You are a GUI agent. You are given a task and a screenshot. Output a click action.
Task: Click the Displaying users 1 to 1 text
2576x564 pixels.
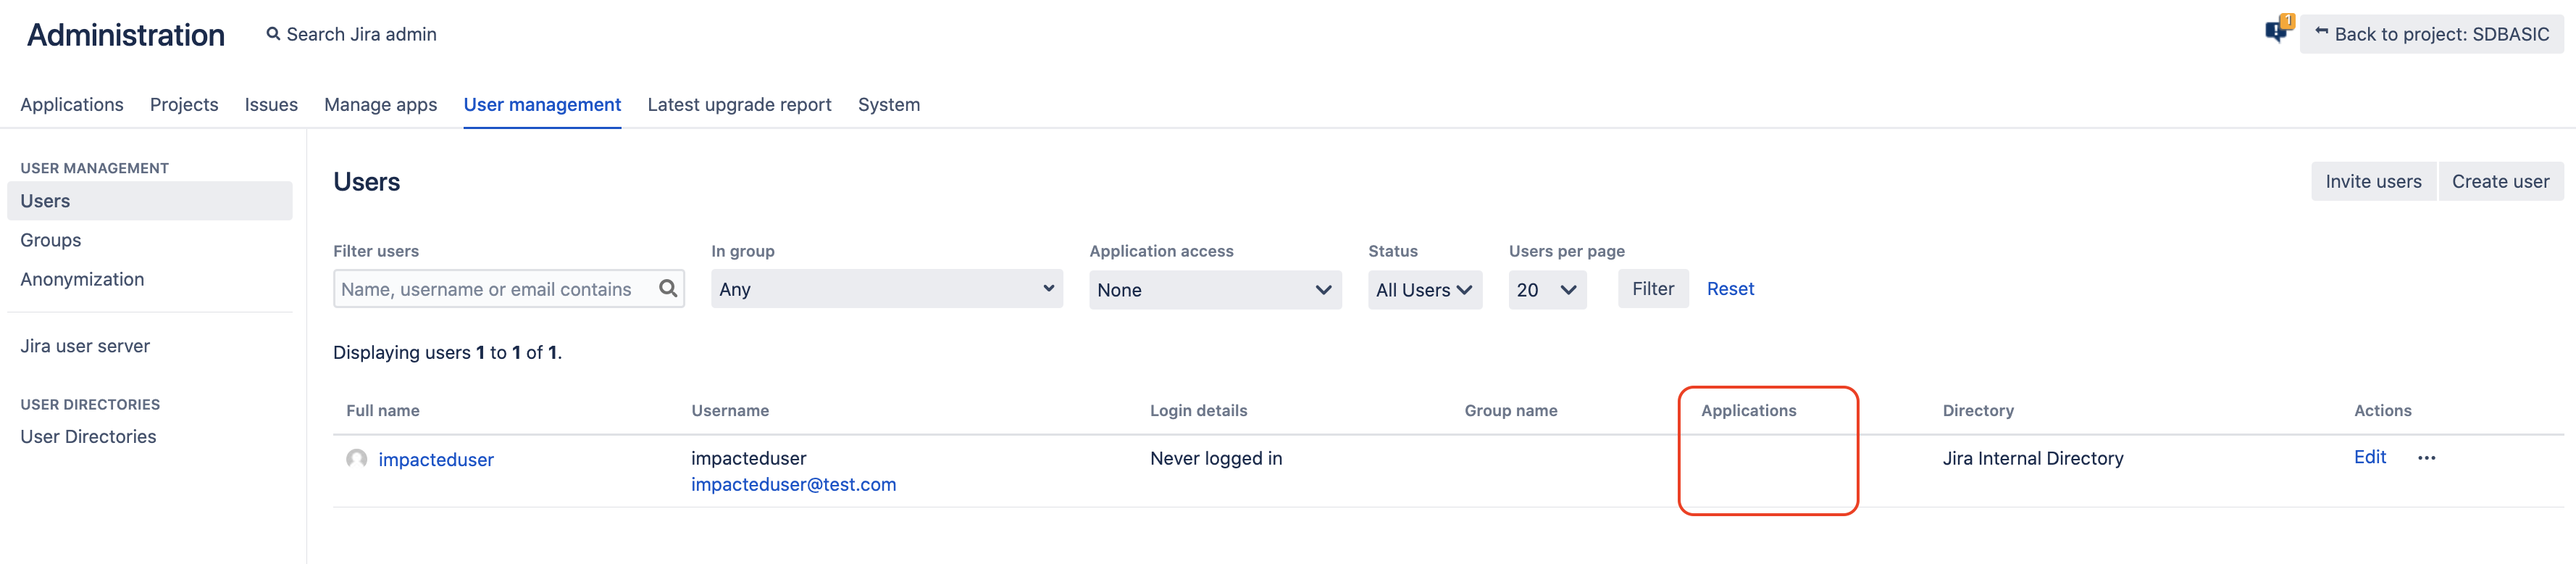447,353
